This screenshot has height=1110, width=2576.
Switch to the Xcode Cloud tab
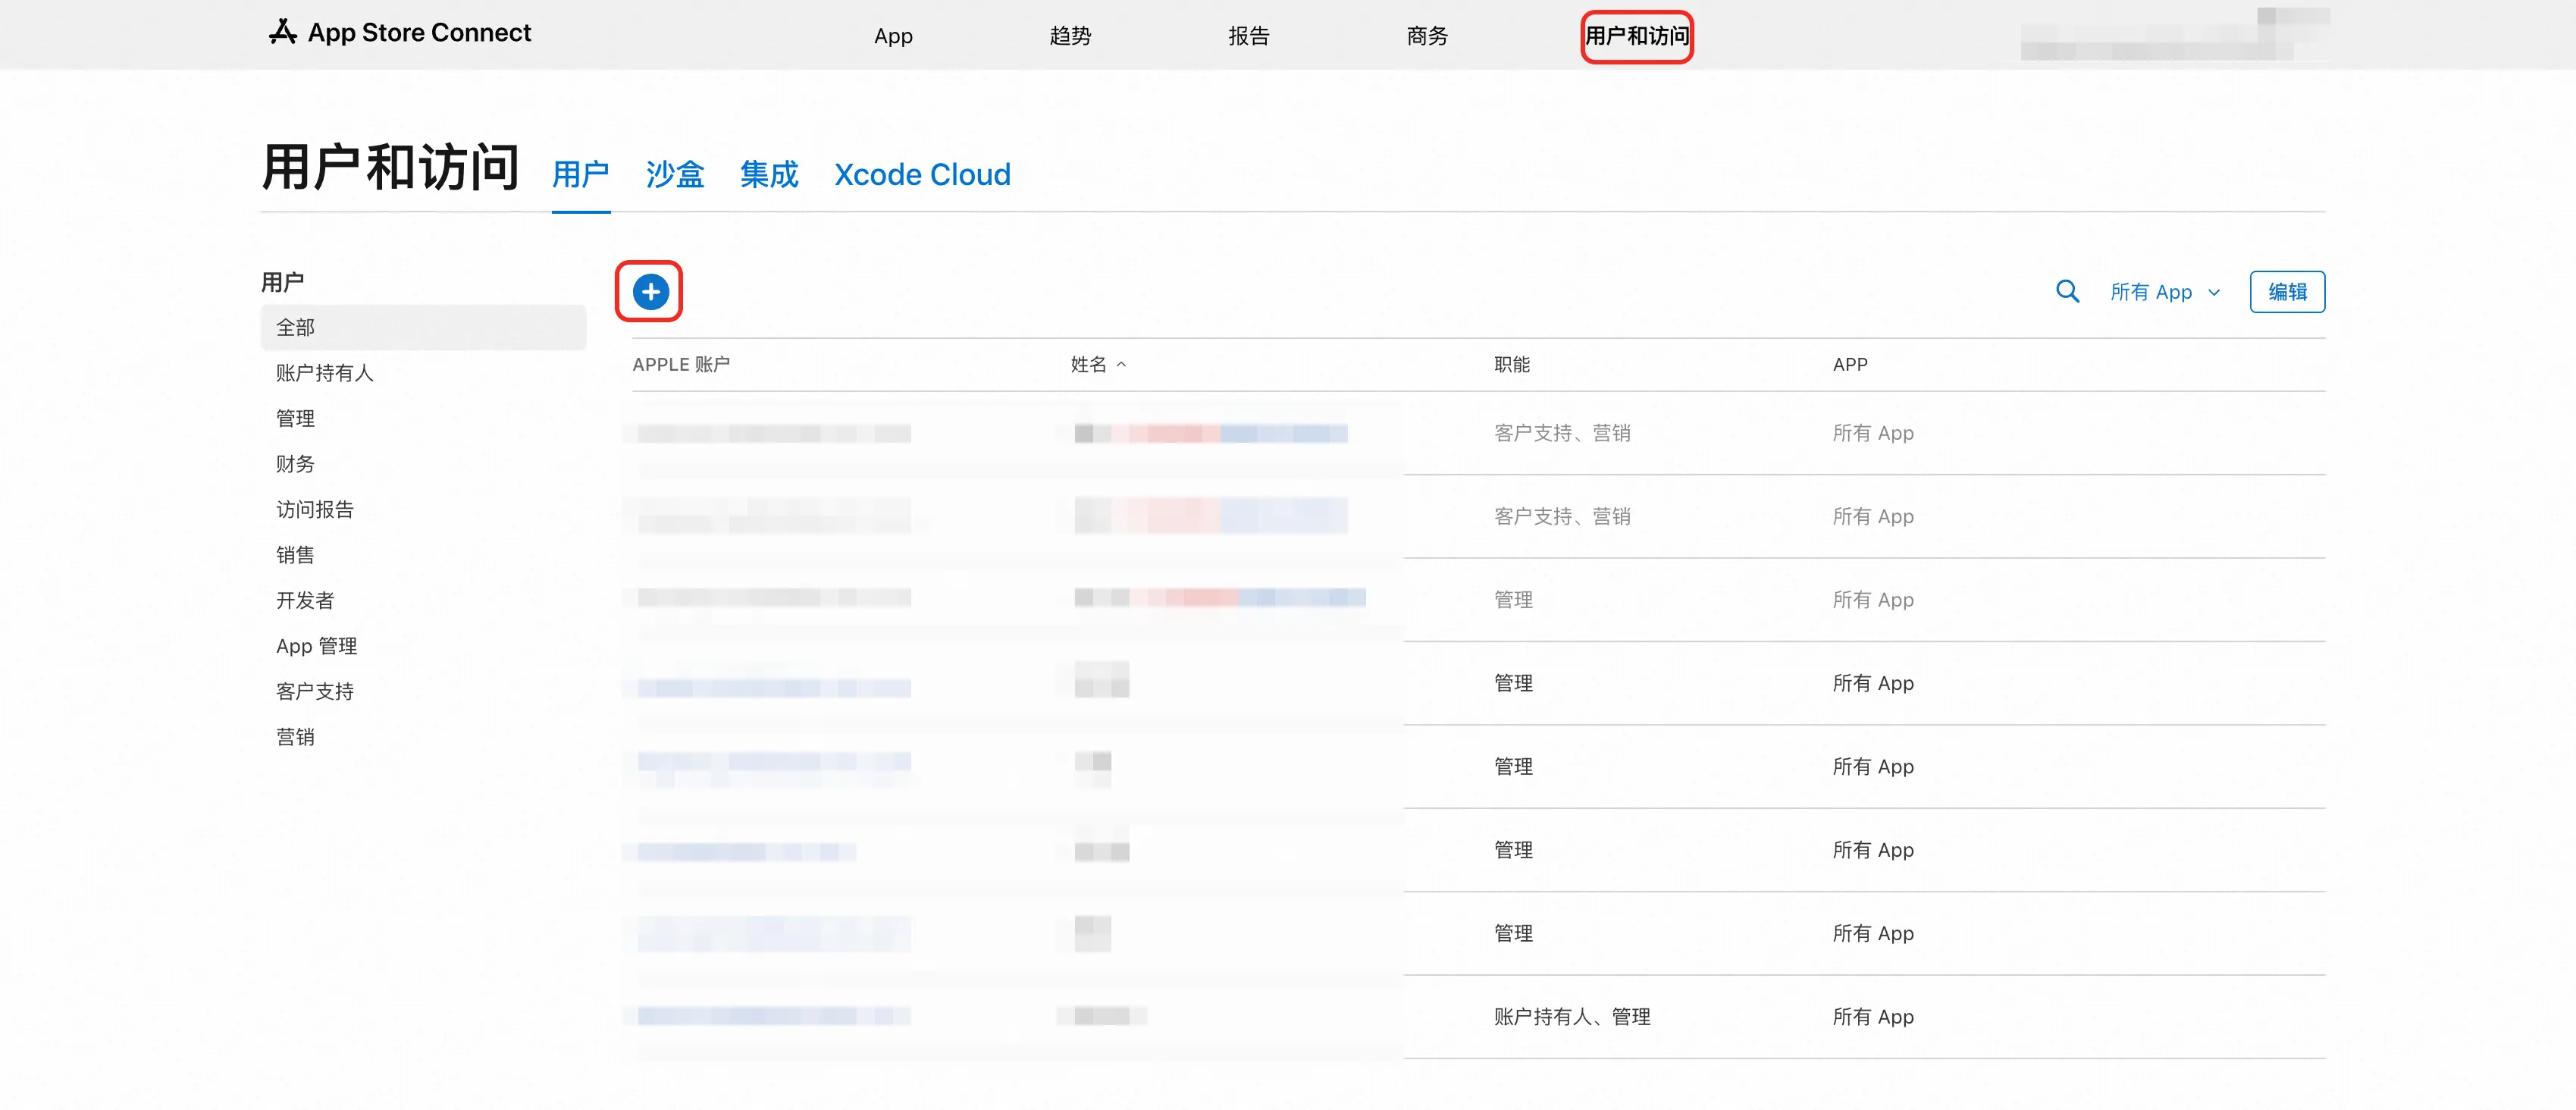pos(922,175)
